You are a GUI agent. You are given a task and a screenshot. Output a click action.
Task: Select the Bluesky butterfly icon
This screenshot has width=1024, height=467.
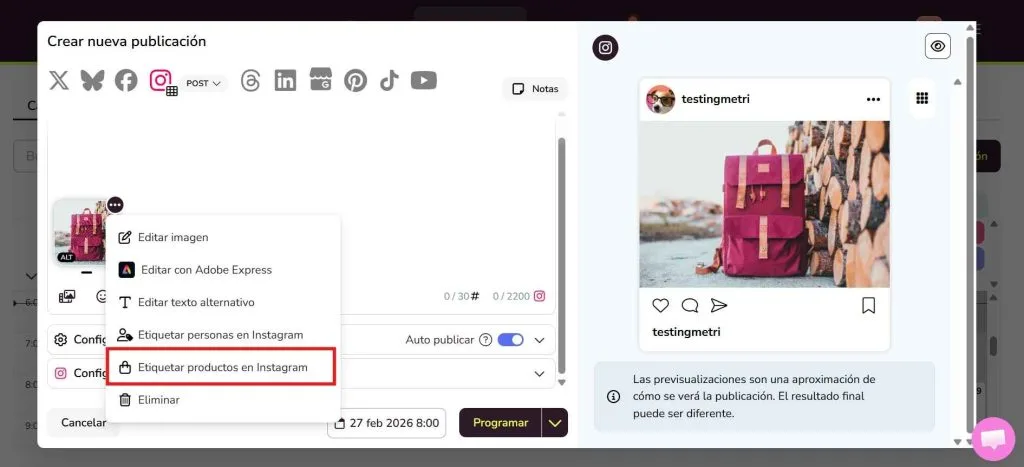click(92, 81)
